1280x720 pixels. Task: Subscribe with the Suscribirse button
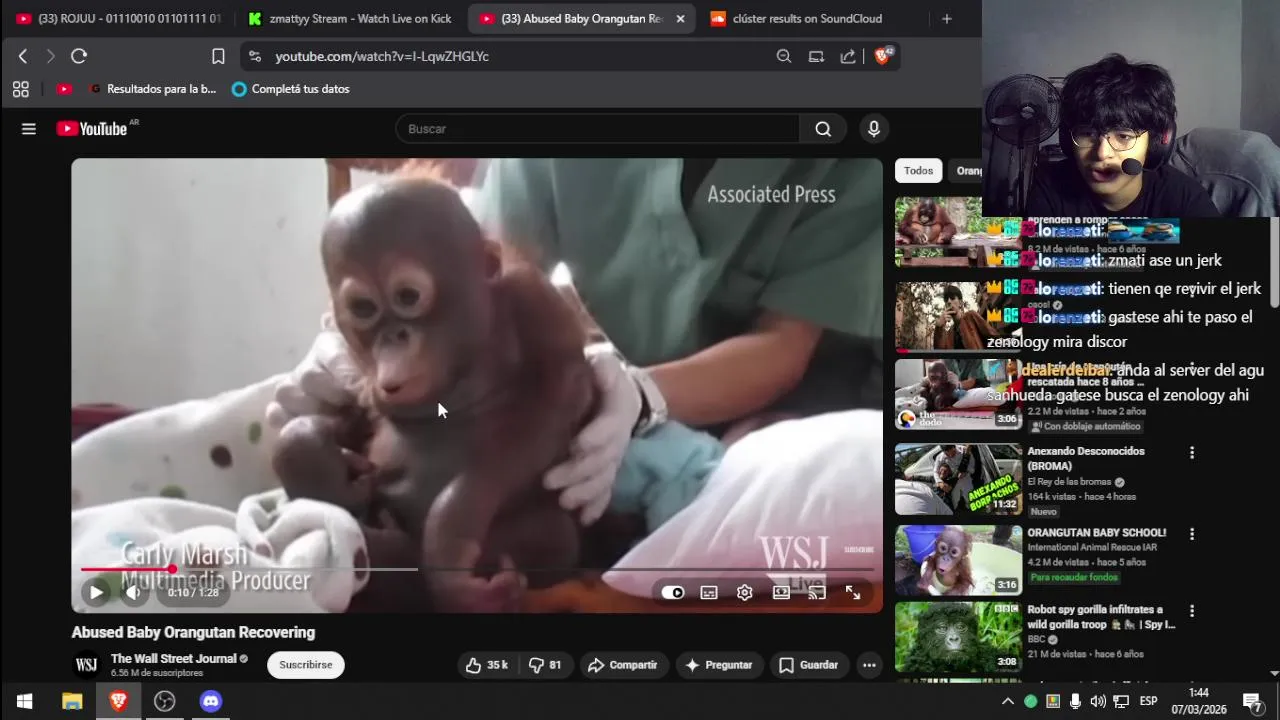306,665
